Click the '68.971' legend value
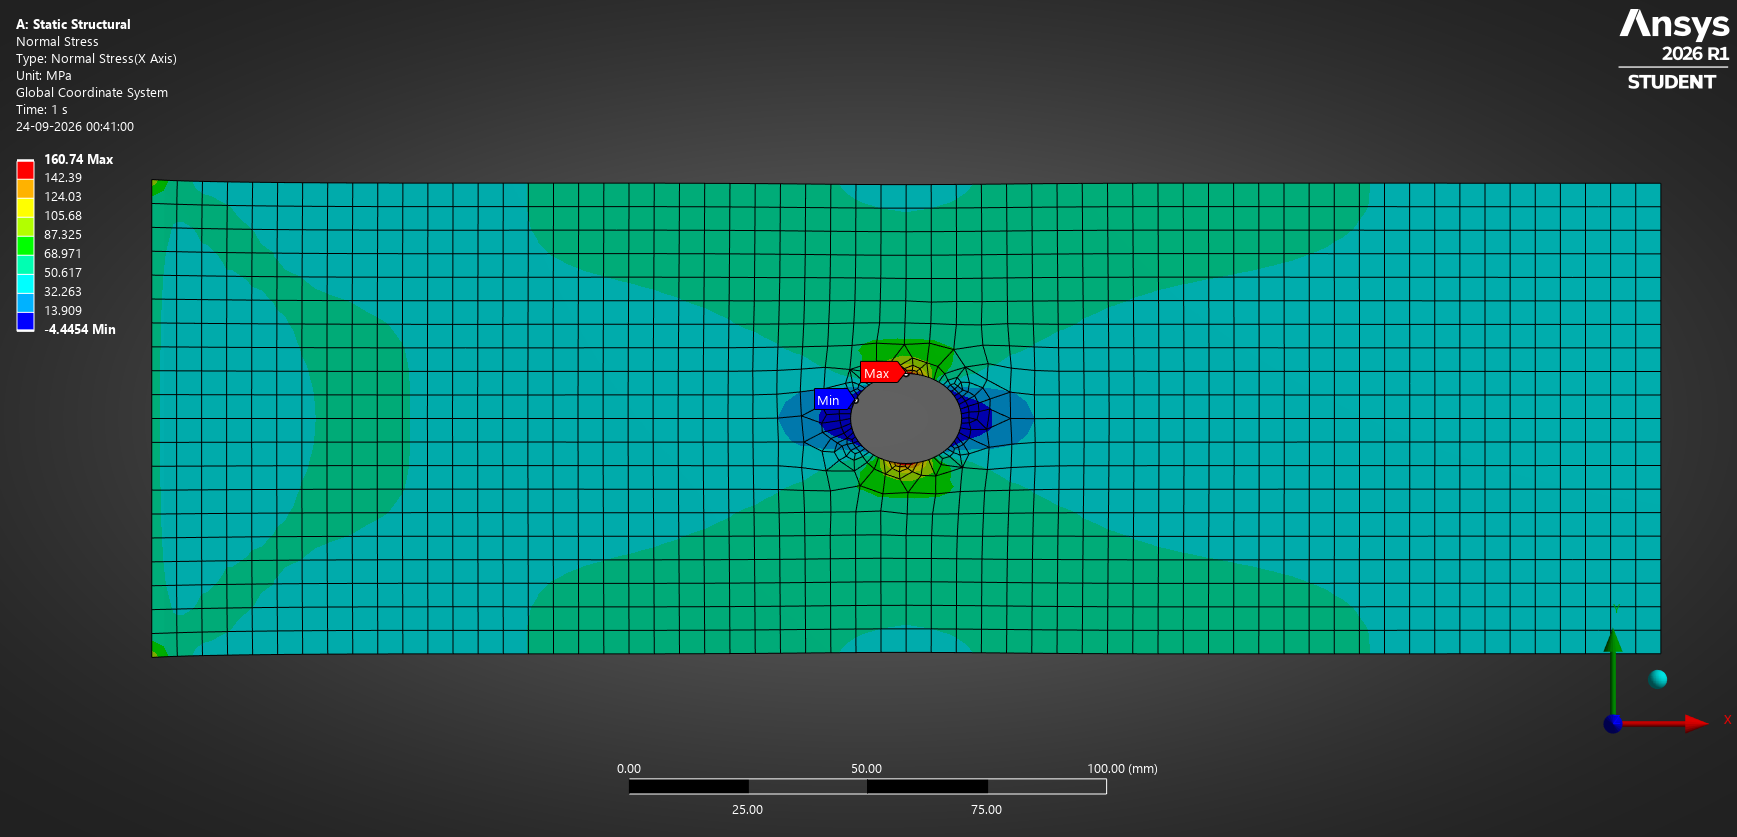This screenshot has width=1737, height=837. pyautogui.click(x=63, y=254)
